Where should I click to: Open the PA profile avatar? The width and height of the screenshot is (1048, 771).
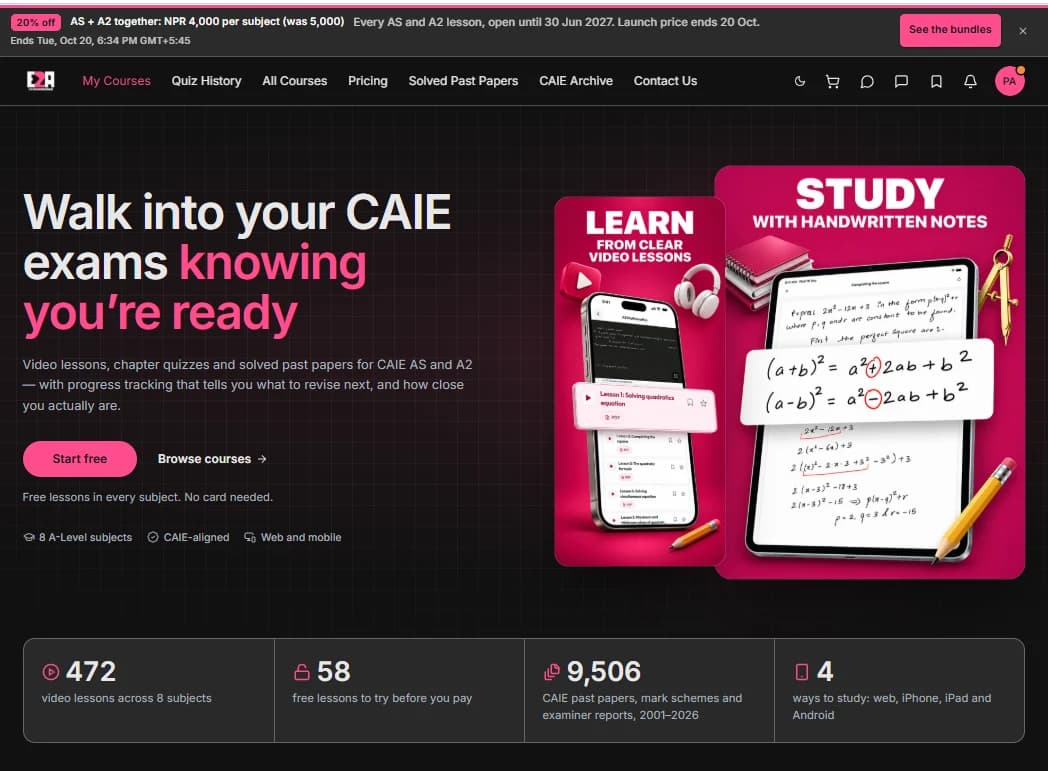1009,82
